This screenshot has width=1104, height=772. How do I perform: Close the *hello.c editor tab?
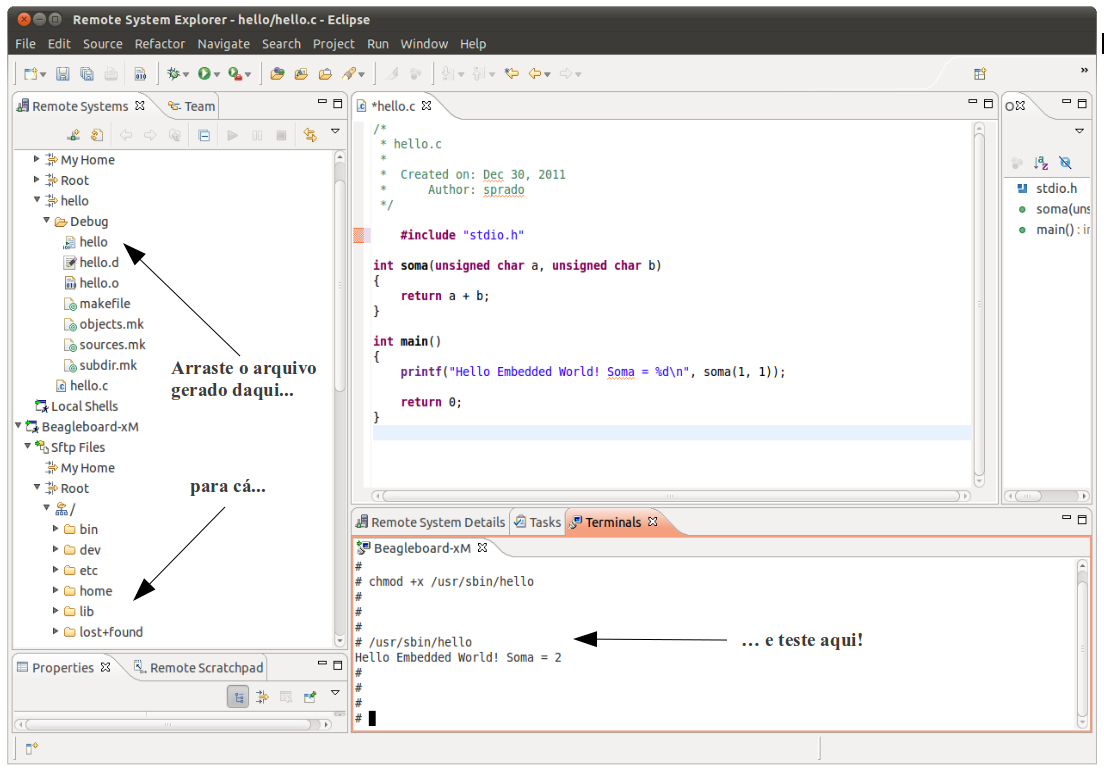pos(427,106)
